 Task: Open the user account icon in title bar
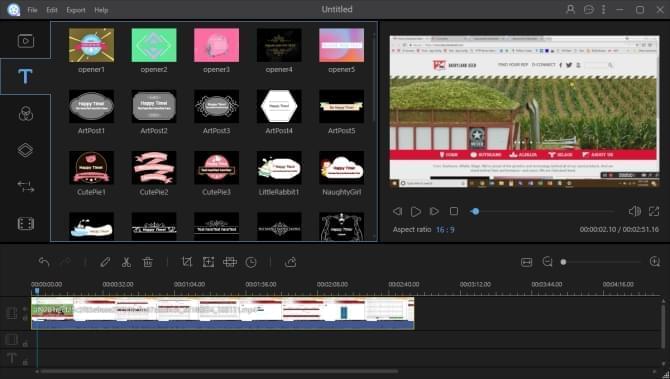570,9
